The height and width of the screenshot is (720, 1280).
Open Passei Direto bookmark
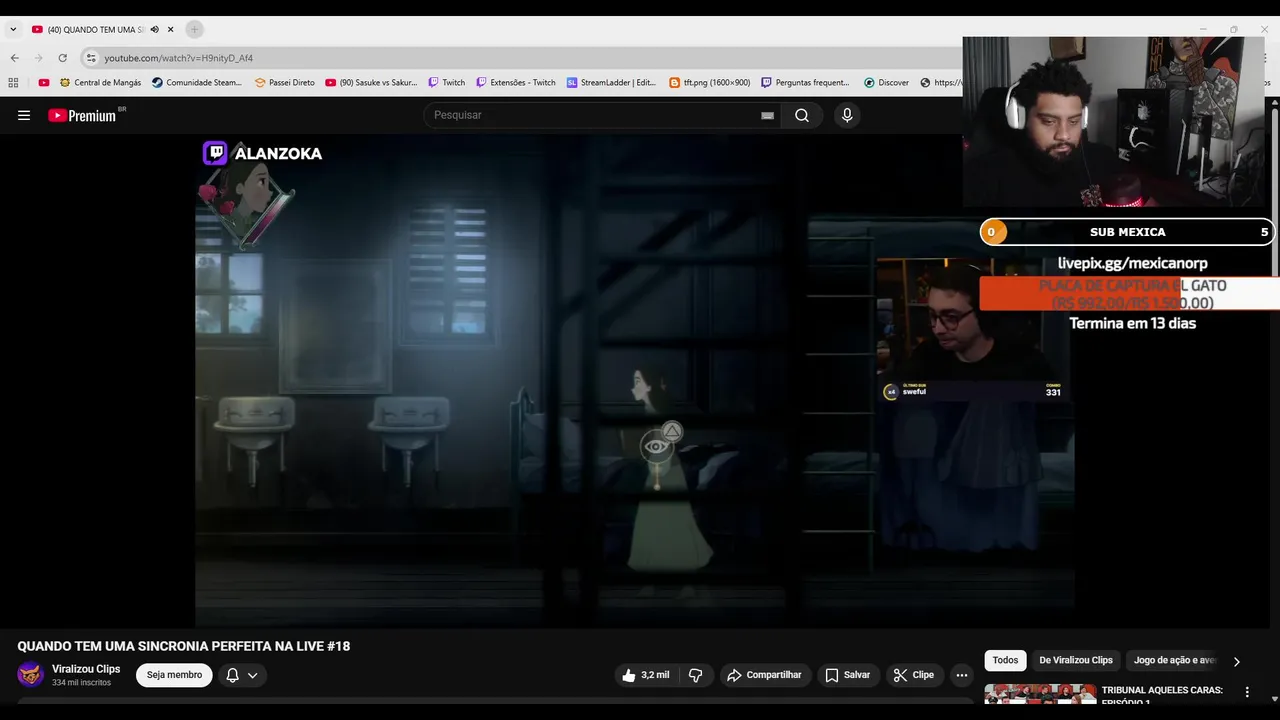coord(285,83)
